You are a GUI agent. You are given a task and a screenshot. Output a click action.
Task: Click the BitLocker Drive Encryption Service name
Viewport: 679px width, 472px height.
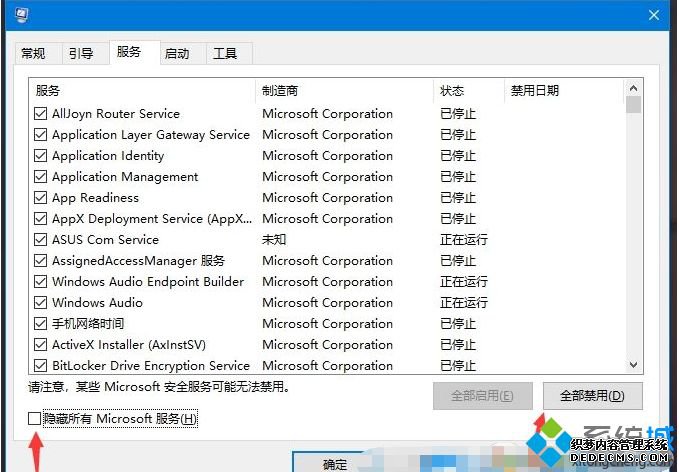coord(151,365)
